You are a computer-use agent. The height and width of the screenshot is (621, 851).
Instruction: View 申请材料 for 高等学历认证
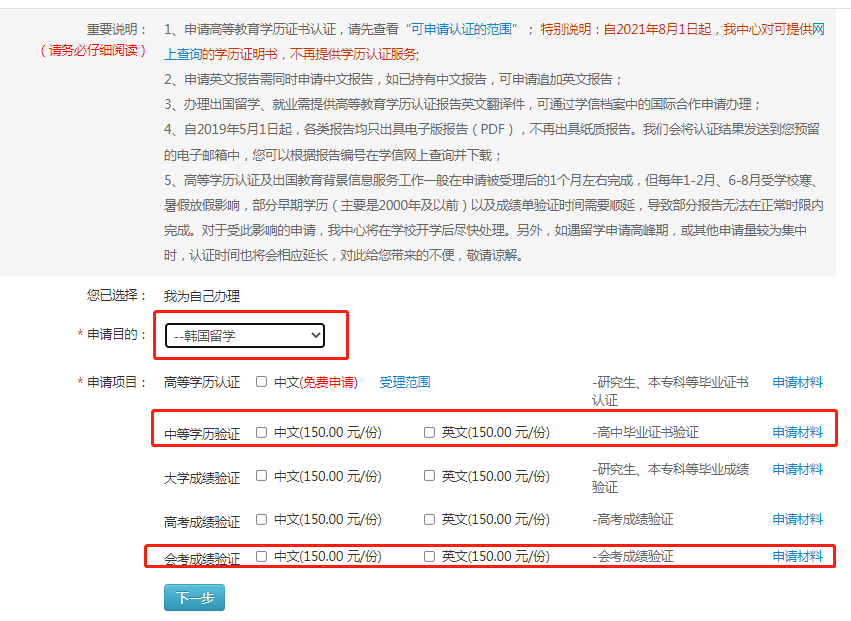point(798,382)
